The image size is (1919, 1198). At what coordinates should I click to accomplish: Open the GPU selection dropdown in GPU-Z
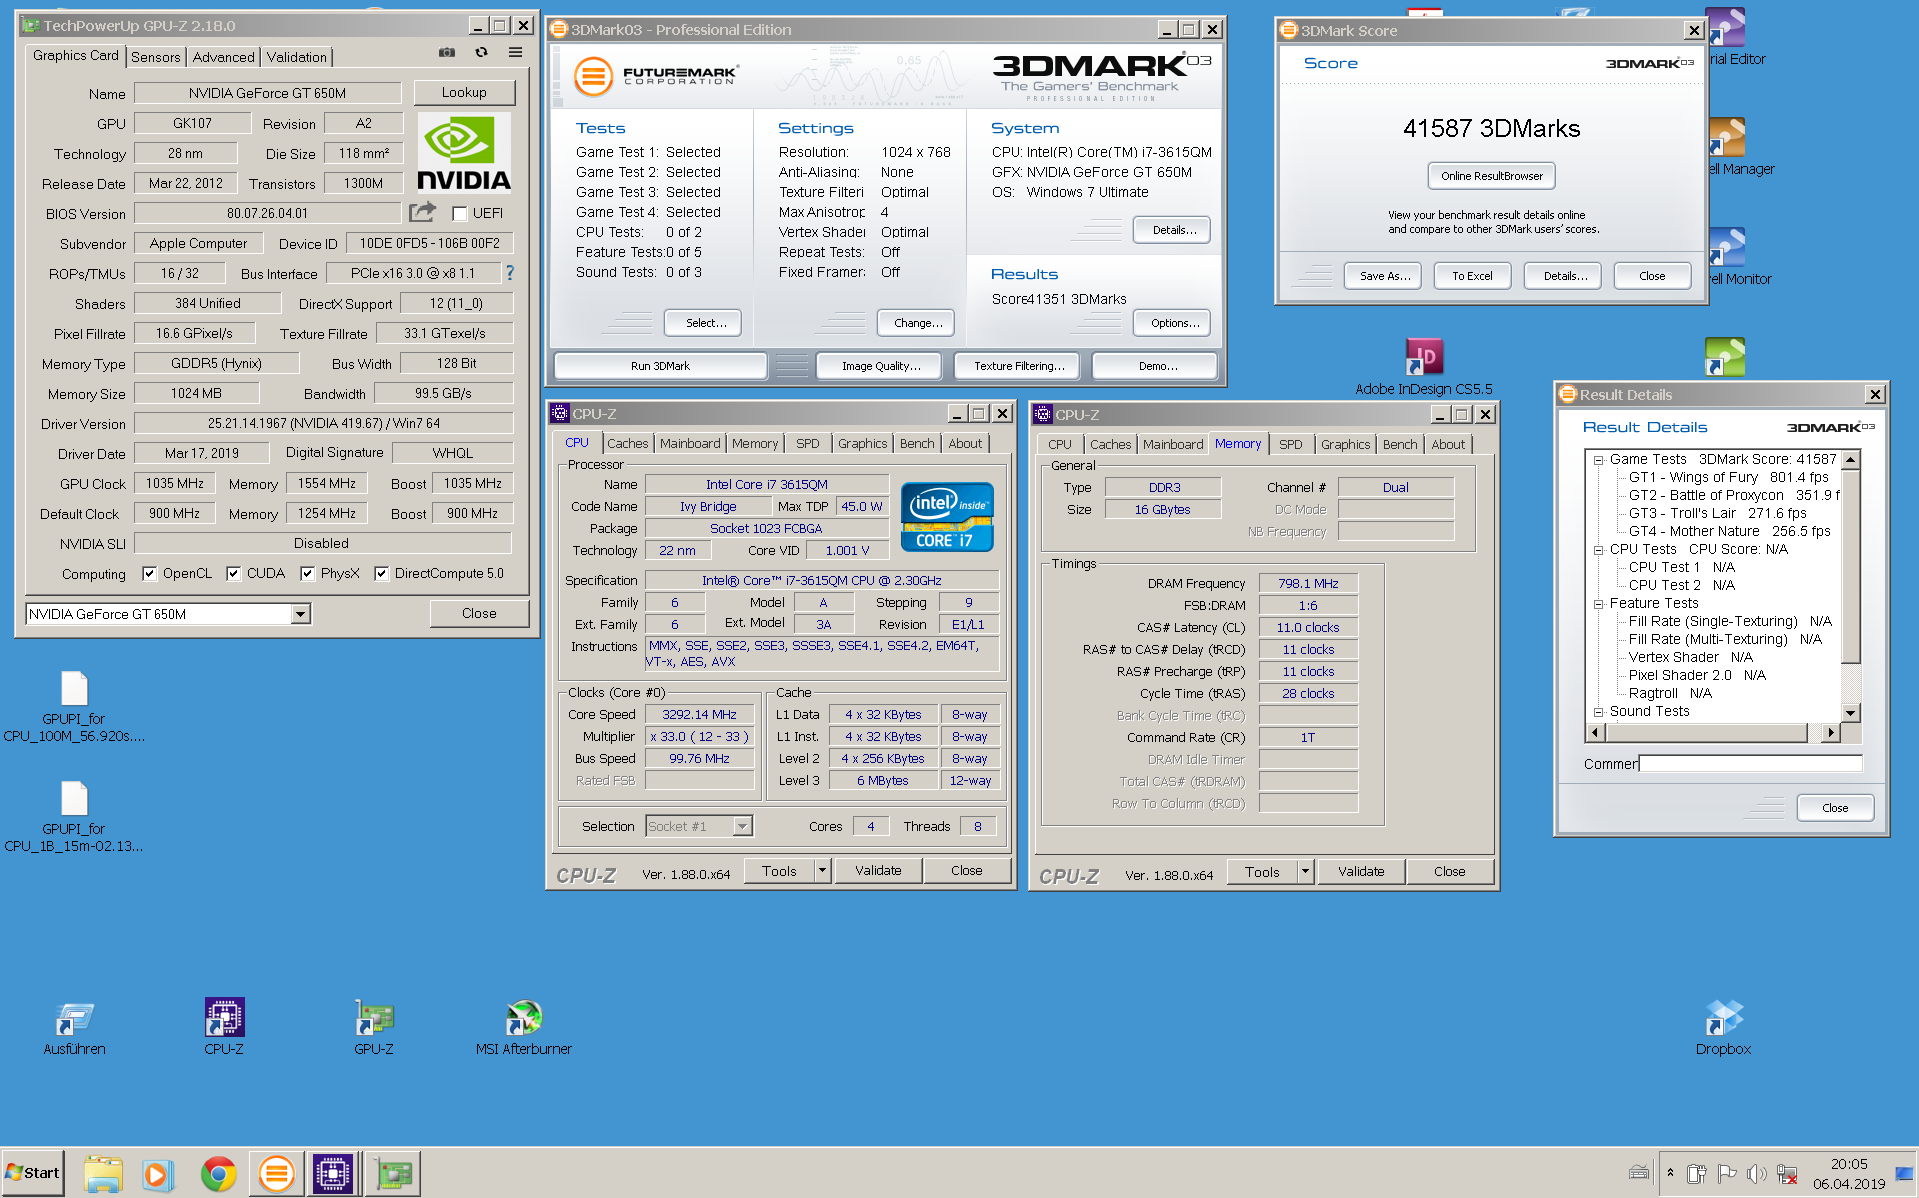(300, 614)
